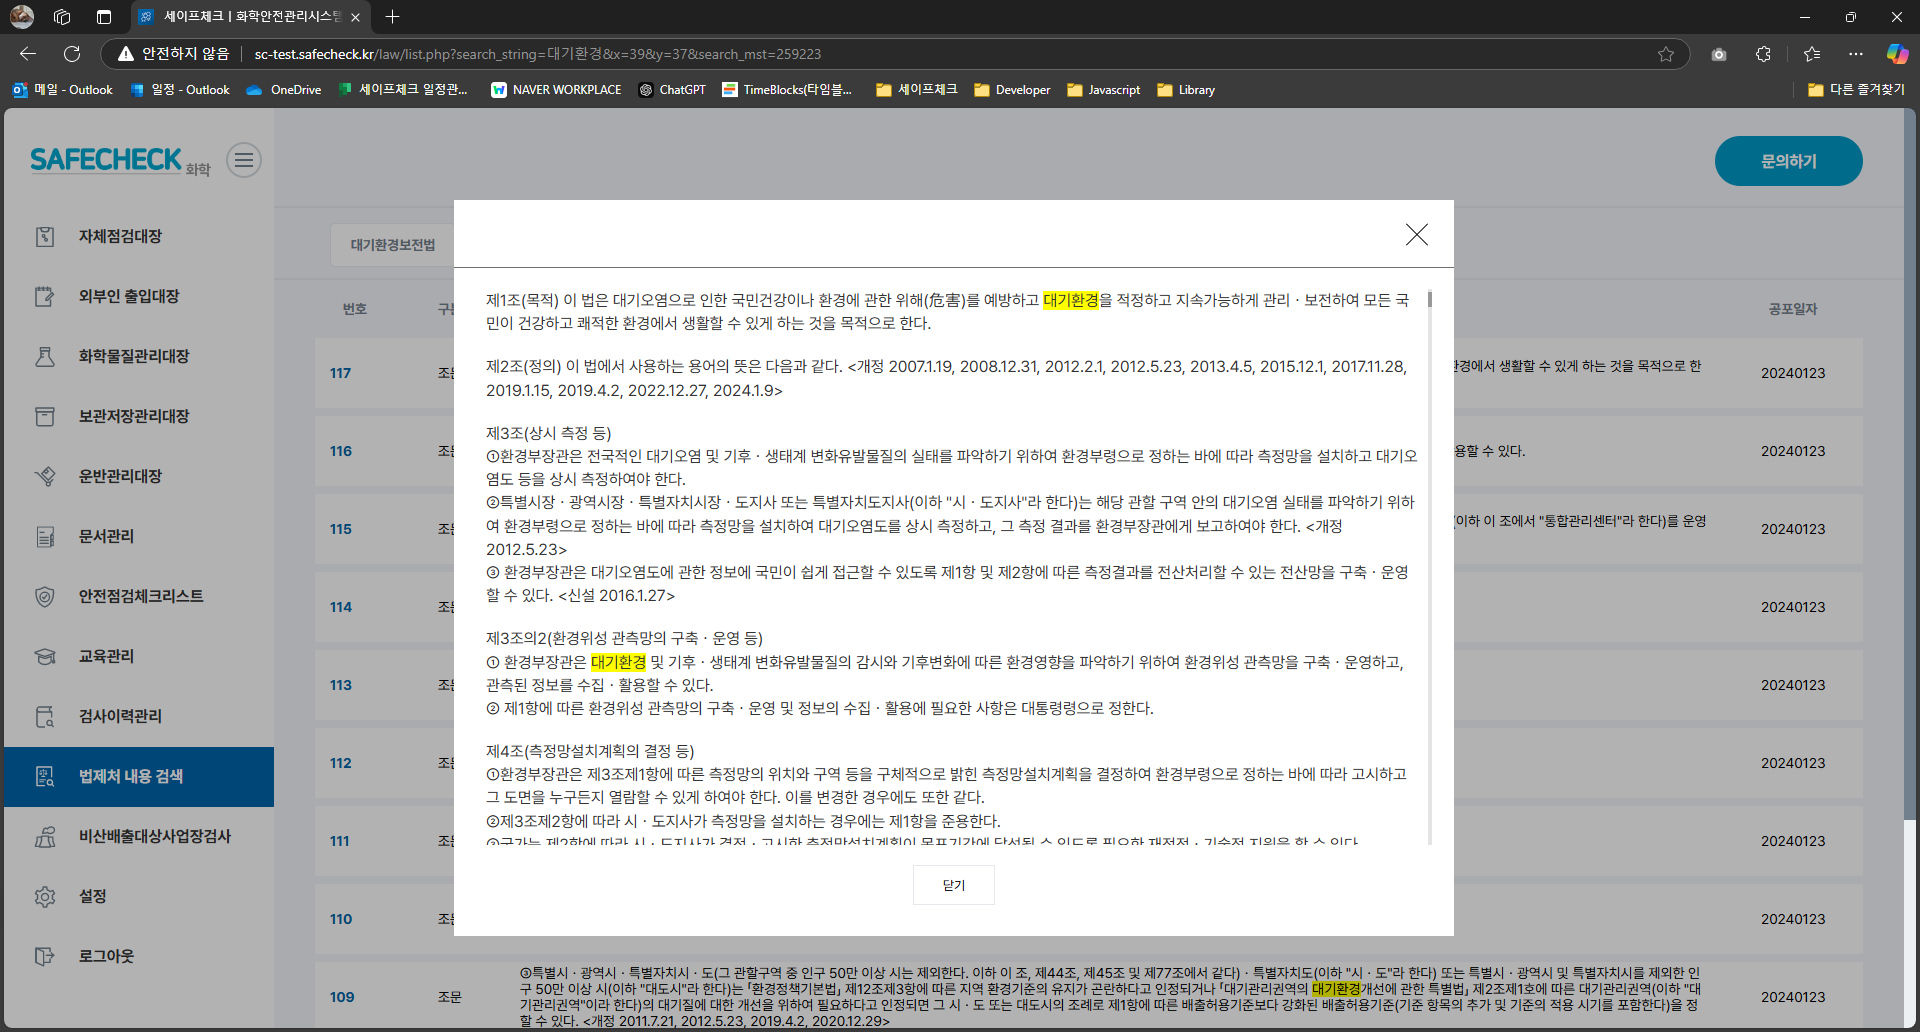This screenshot has height=1032, width=1920.
Task: Open 일정 - Outlook bookmark
Action: click(180, 90)
